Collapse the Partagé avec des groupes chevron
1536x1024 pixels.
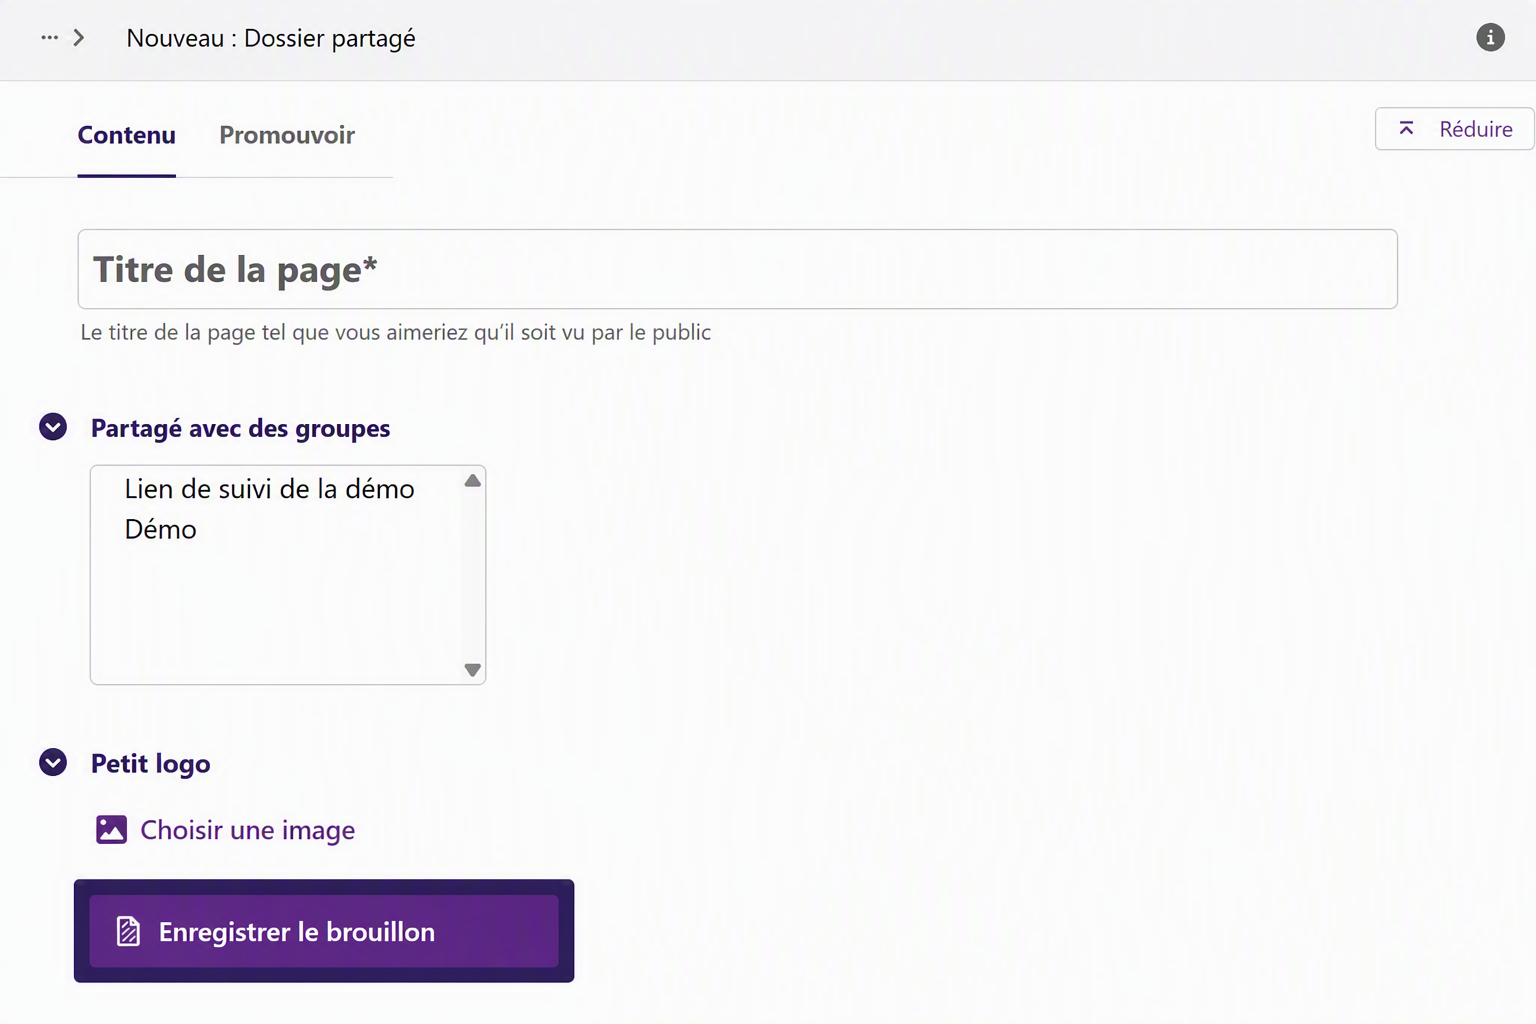[53, 427]
